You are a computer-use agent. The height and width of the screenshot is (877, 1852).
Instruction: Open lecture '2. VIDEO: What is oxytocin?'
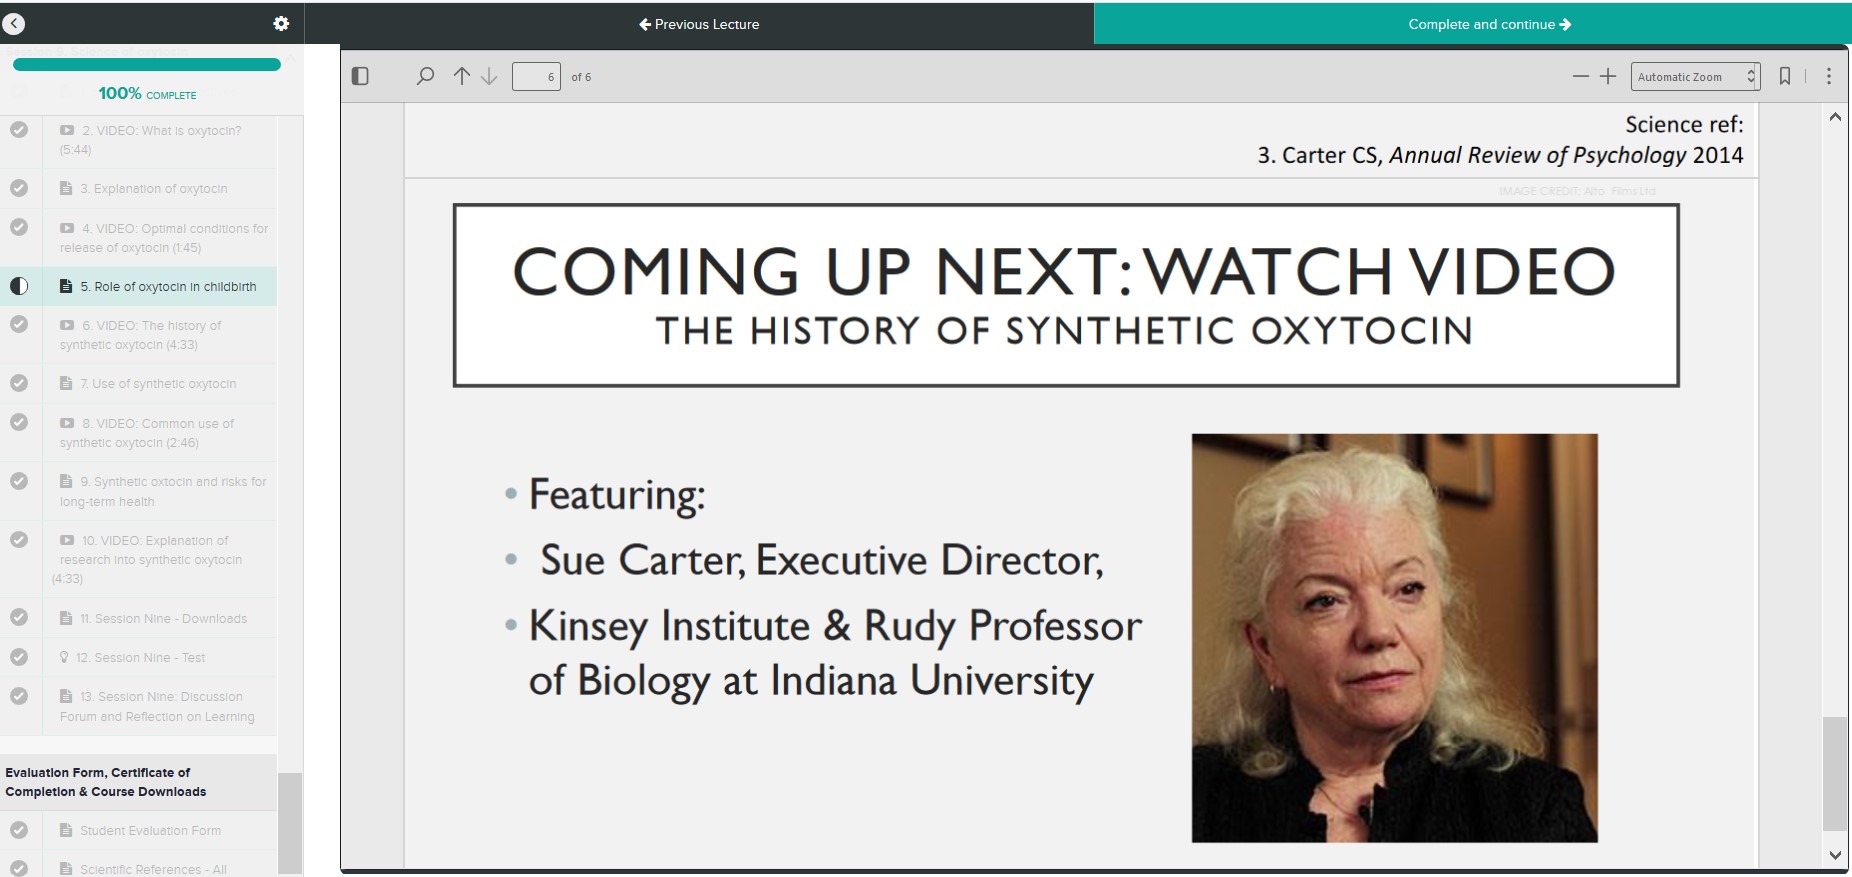click(150, 140)
